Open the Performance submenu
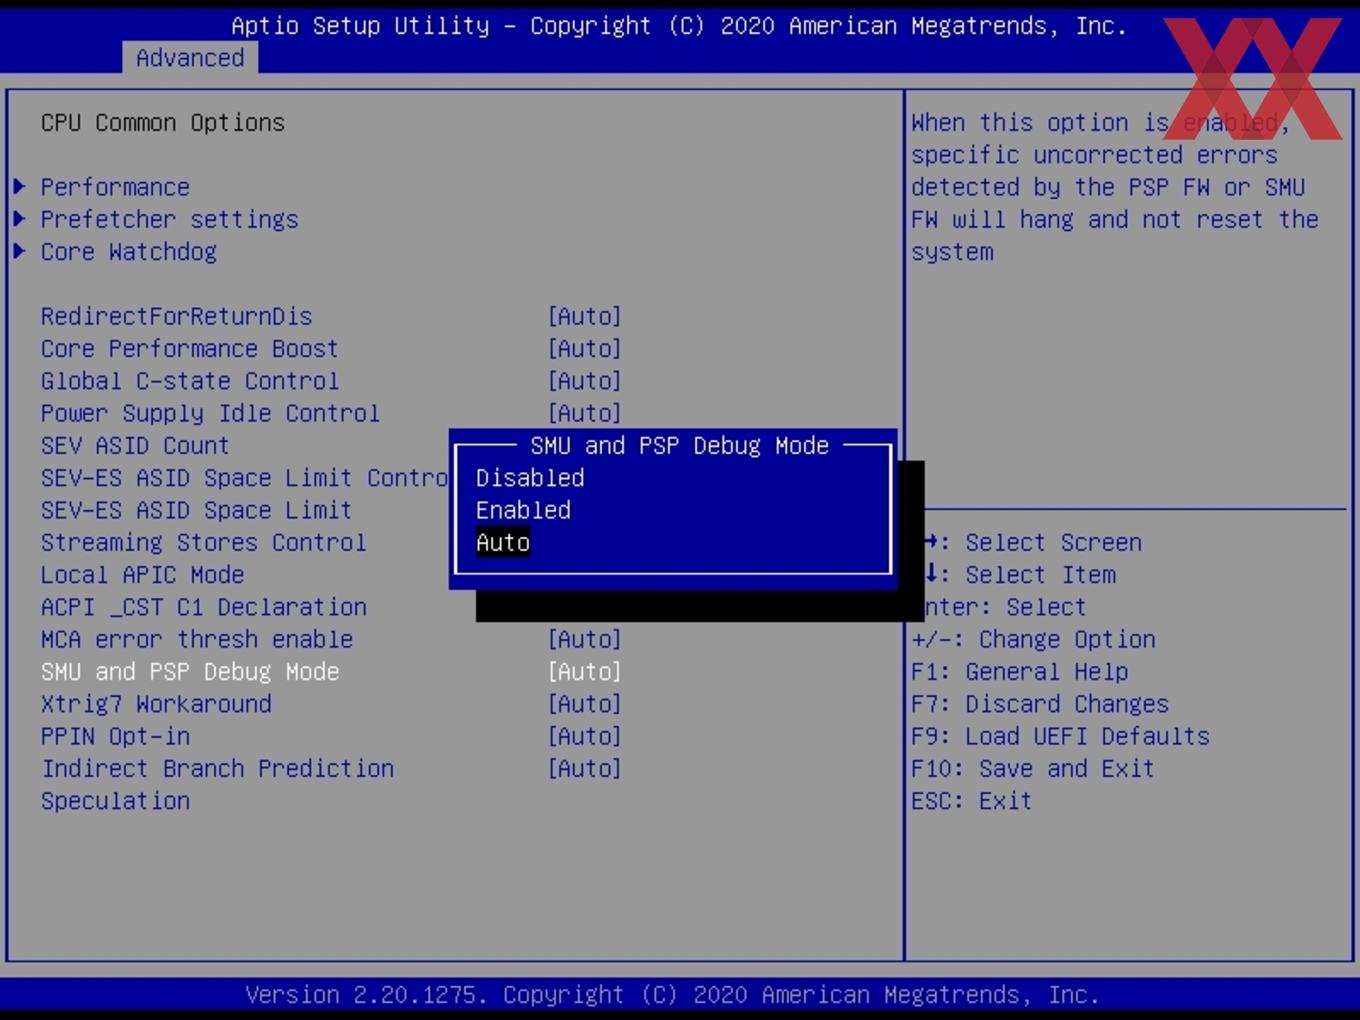Viewport: 1360px width, 1020px height. (115, 187)
